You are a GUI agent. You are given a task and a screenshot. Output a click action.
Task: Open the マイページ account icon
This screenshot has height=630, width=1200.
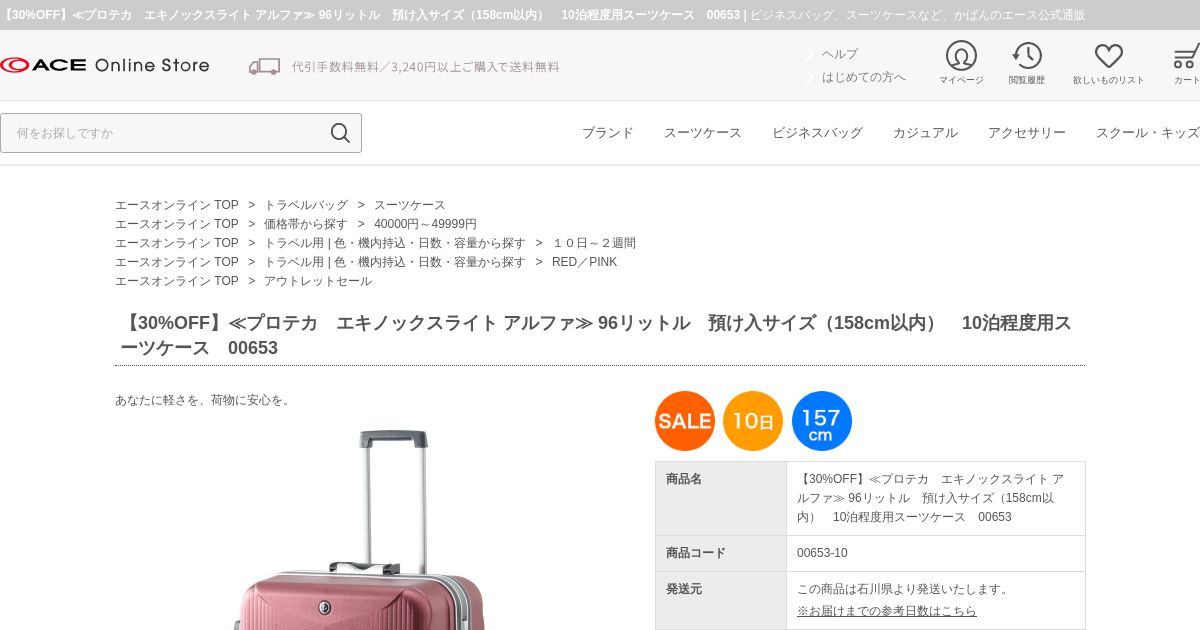[x=961, y=56]
